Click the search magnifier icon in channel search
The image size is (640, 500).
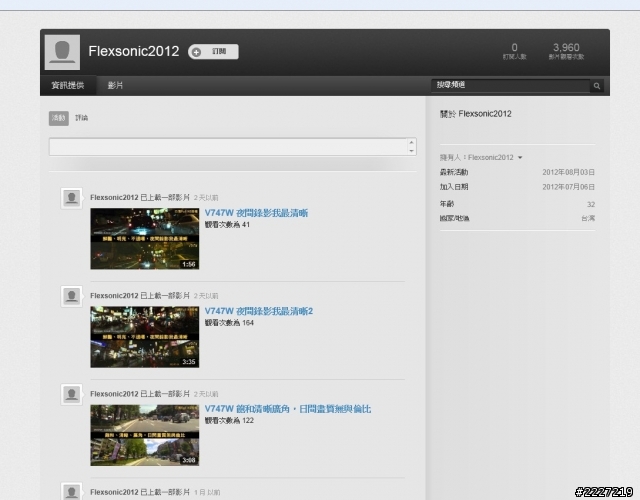click(598, 86)
